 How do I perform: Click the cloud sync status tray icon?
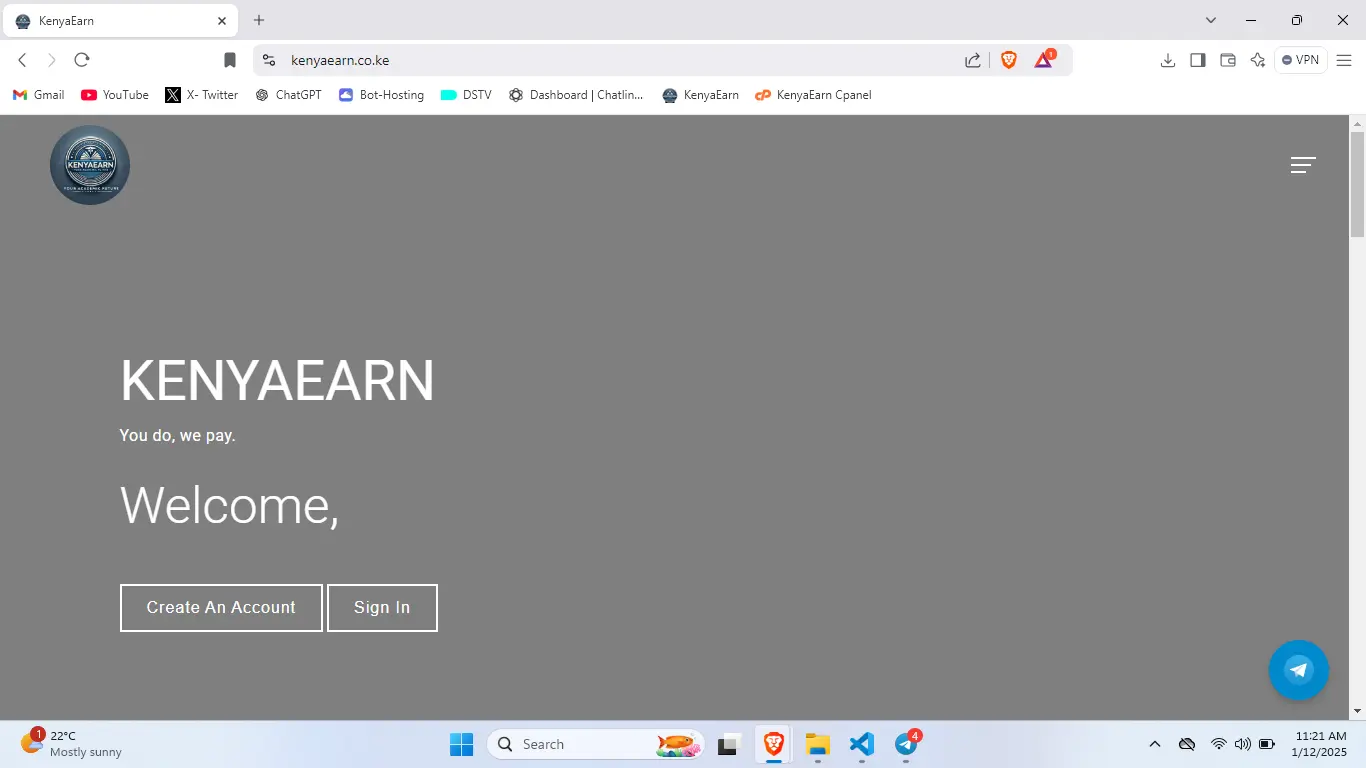coord(1187,744)
